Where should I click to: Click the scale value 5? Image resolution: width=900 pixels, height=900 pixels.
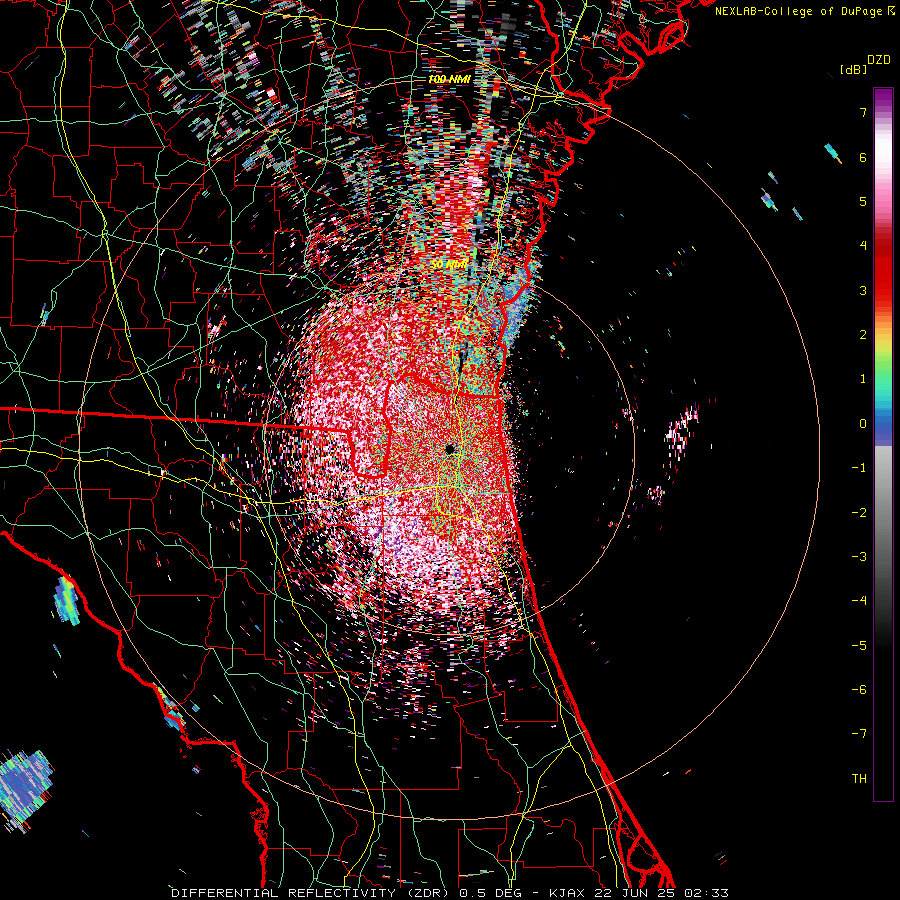click(863, 201)
